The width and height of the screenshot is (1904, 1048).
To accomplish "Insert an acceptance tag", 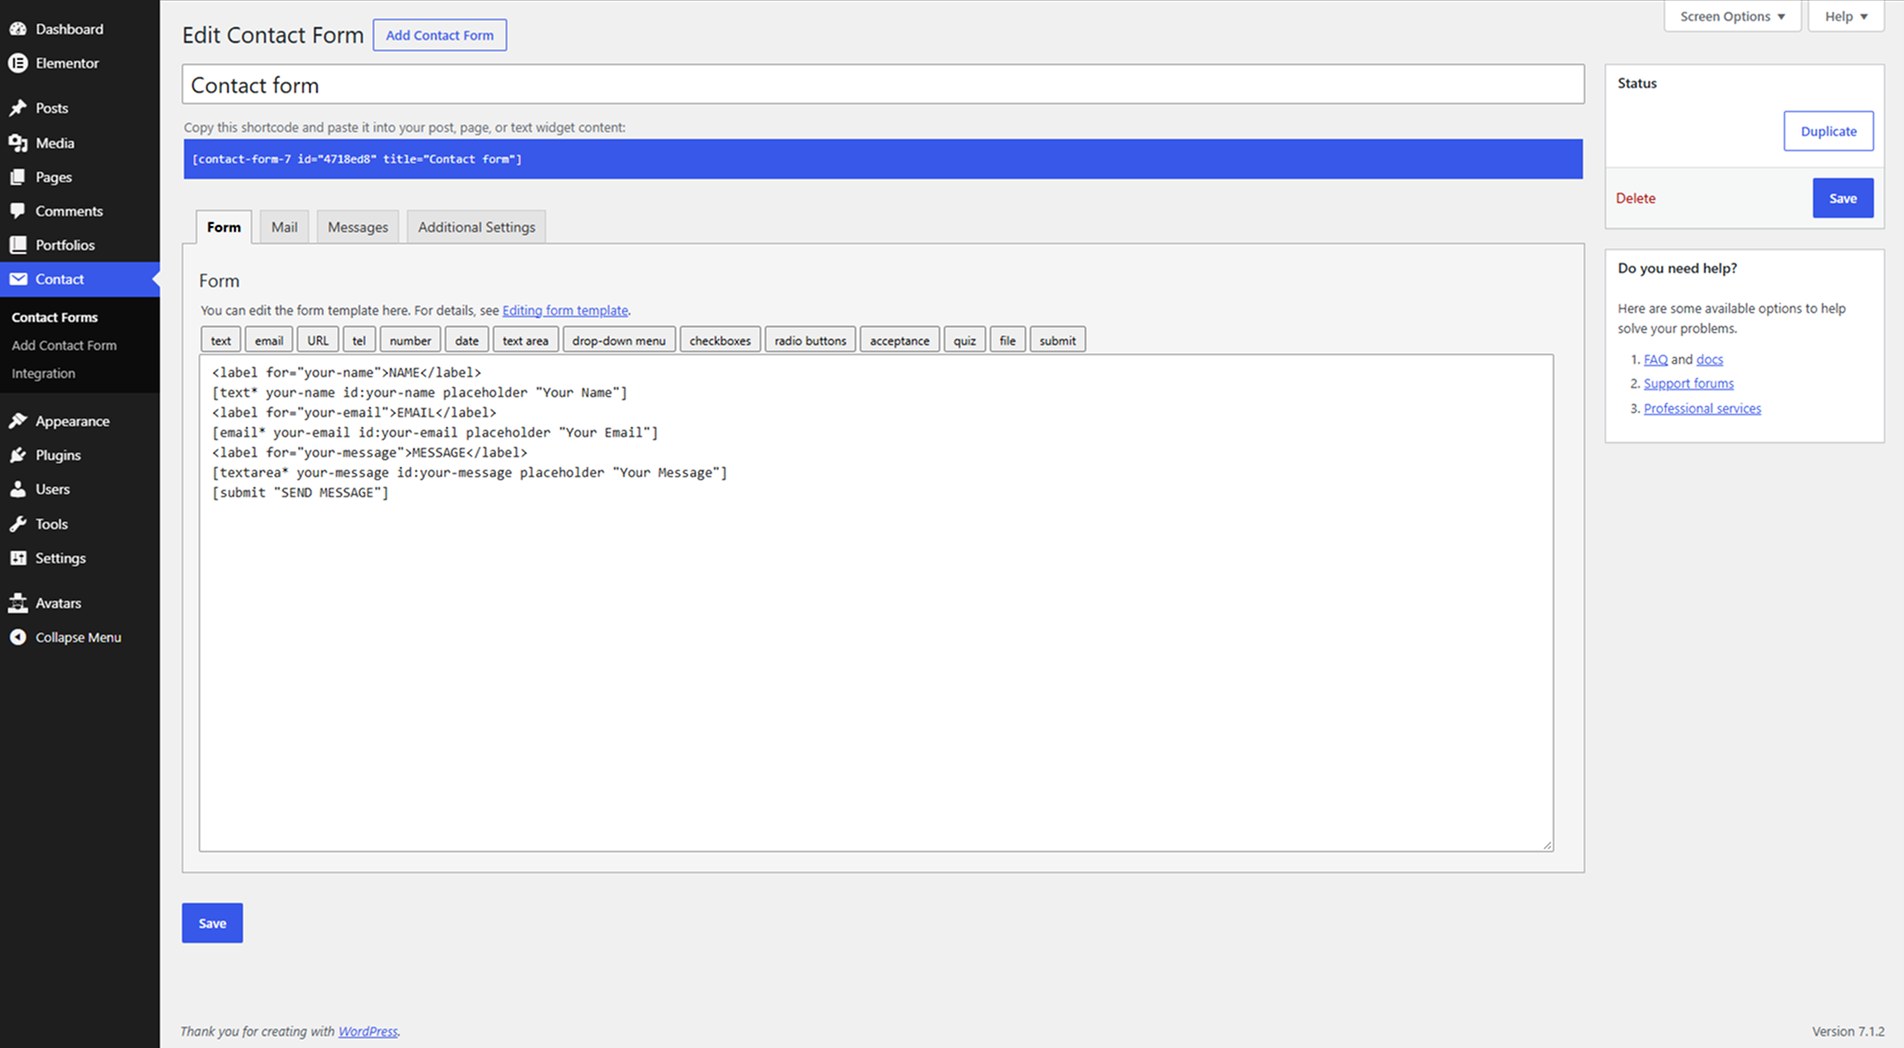I will tap(899, 340).
